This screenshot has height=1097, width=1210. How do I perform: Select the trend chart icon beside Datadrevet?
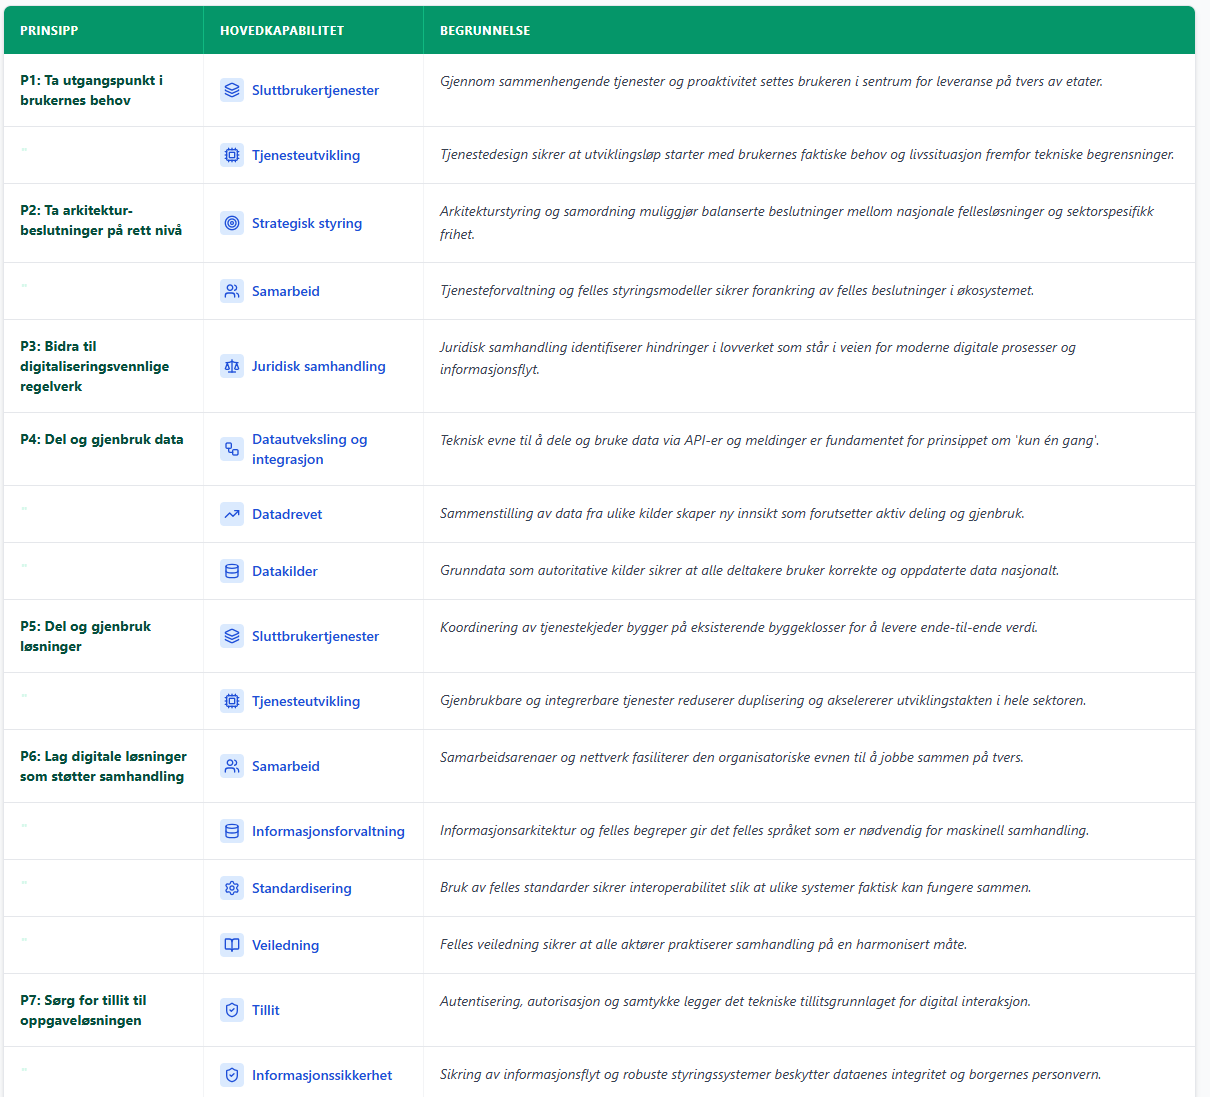click(232, 514)
